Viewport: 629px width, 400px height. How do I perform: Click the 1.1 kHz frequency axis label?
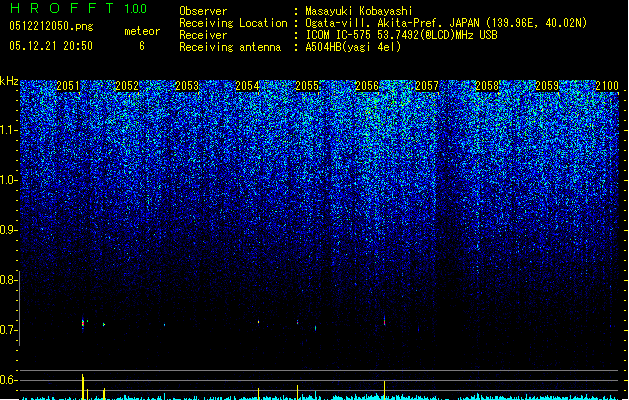9,130
